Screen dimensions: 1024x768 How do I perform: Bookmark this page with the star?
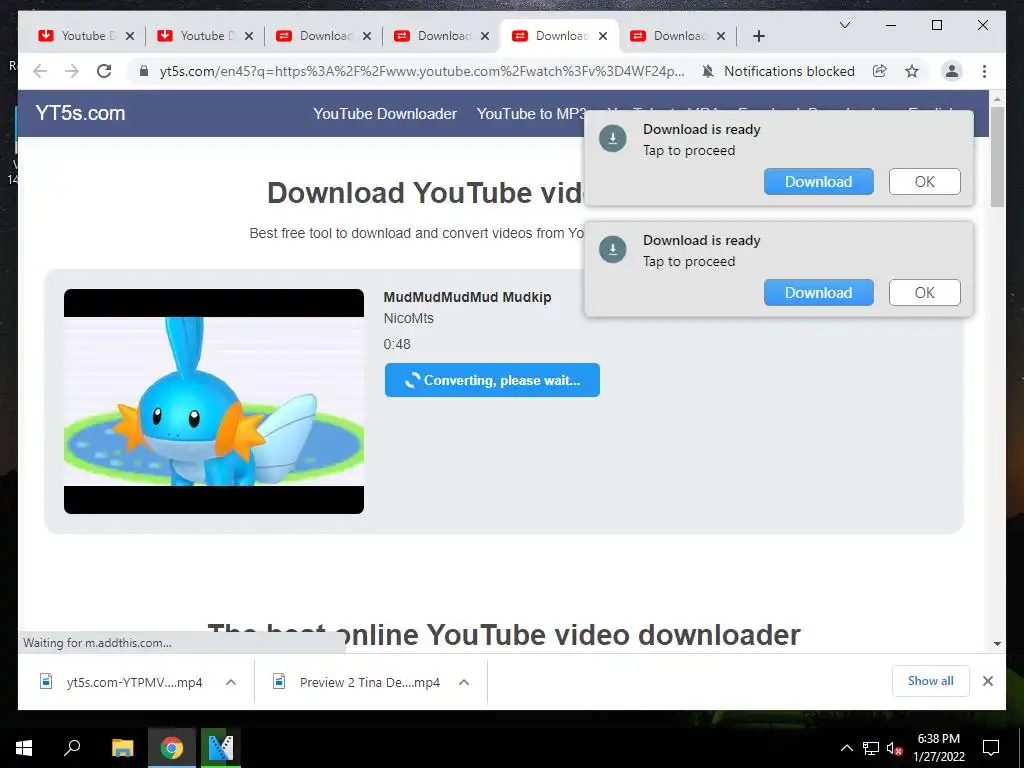912,71
